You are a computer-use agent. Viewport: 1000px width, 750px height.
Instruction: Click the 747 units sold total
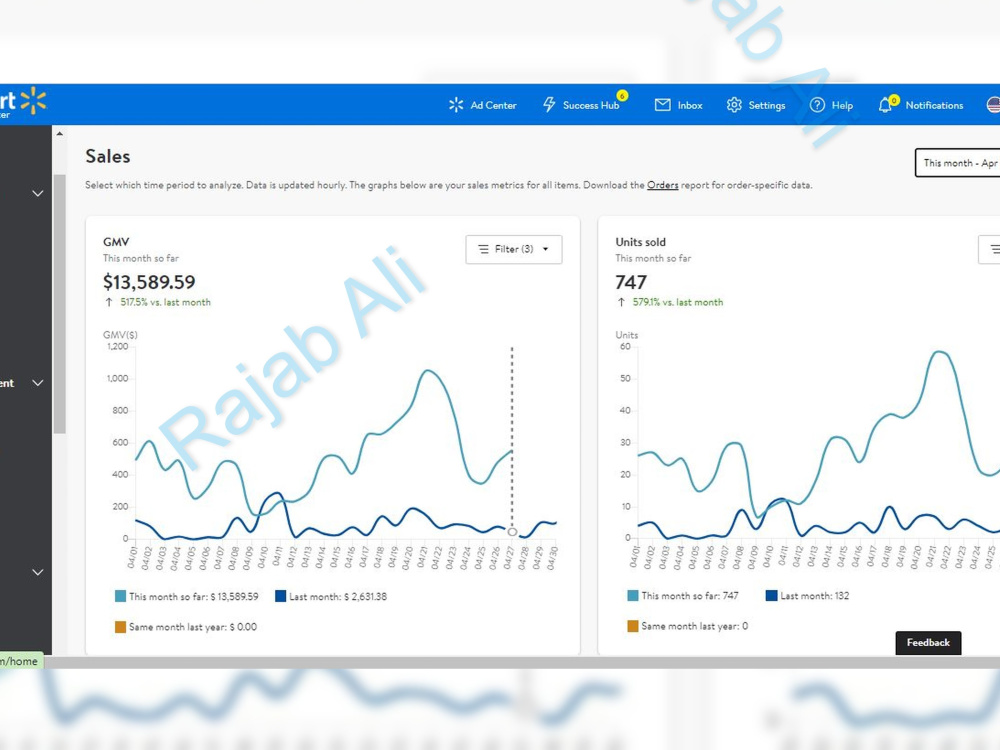(631, 282)
